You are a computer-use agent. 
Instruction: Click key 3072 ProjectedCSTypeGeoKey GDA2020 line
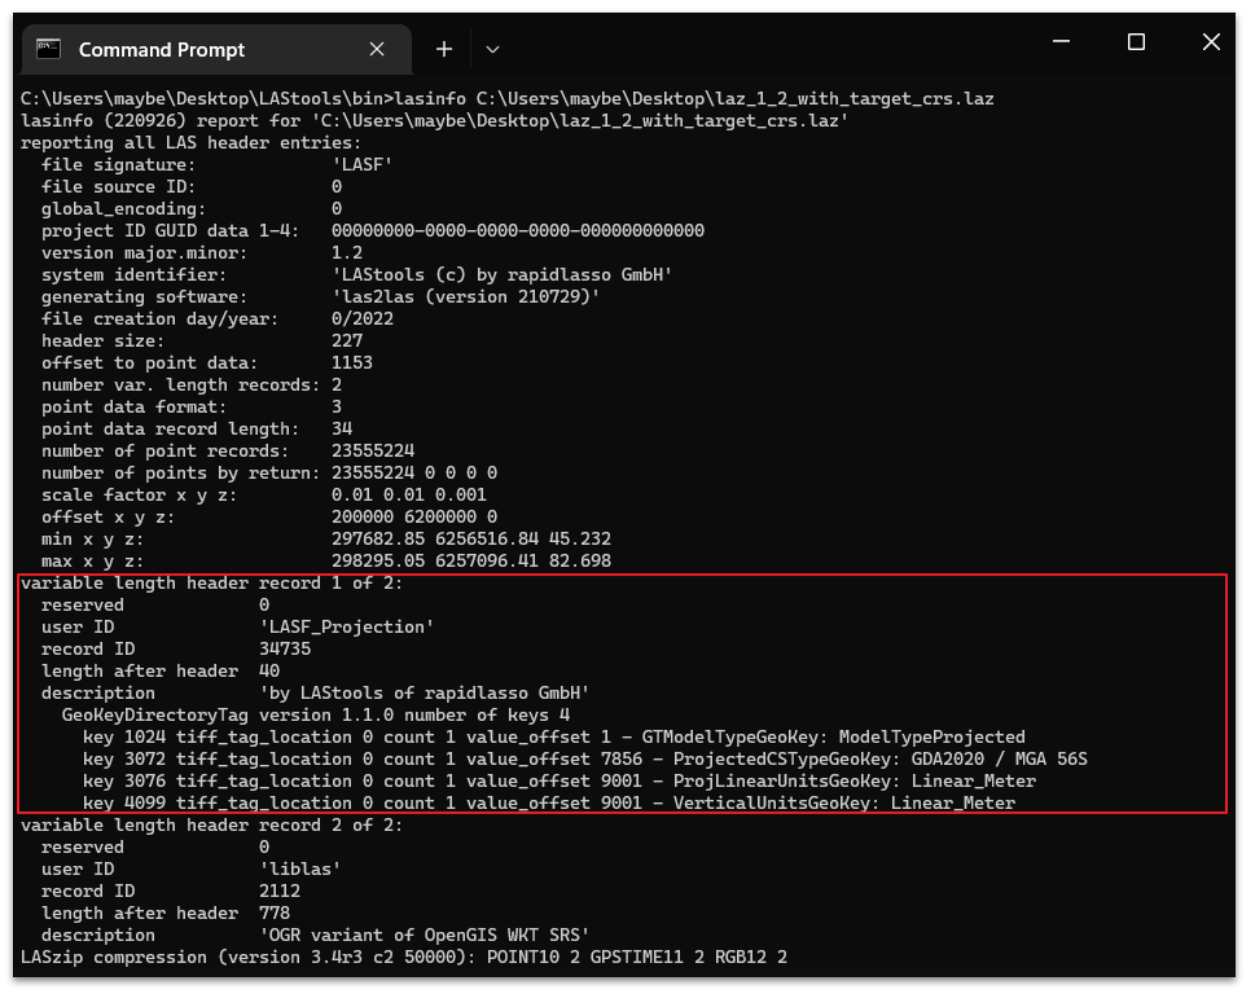coord(585,759)
